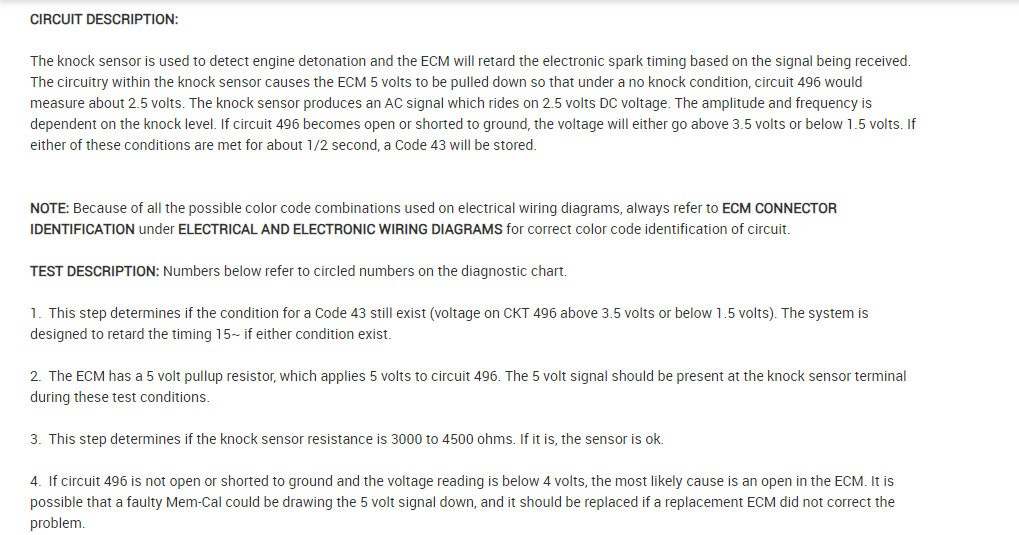Click the bold ECM CONNECTOR text
Viewport: 1019px width, 535px height.
coord(779,209)
